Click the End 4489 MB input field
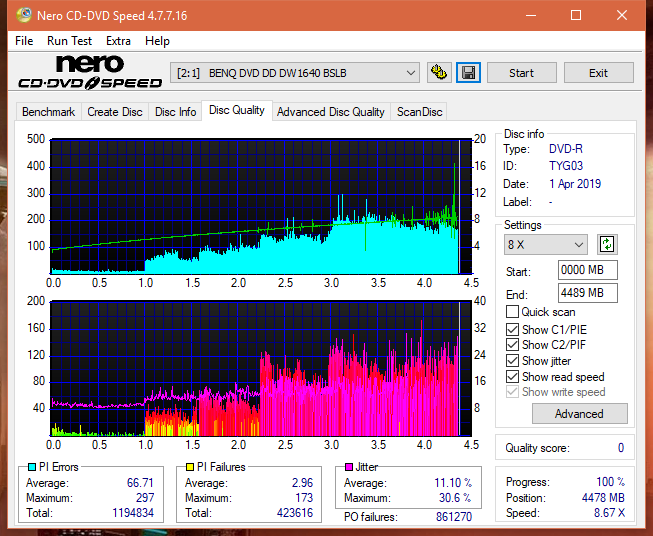 pos(587,293)
